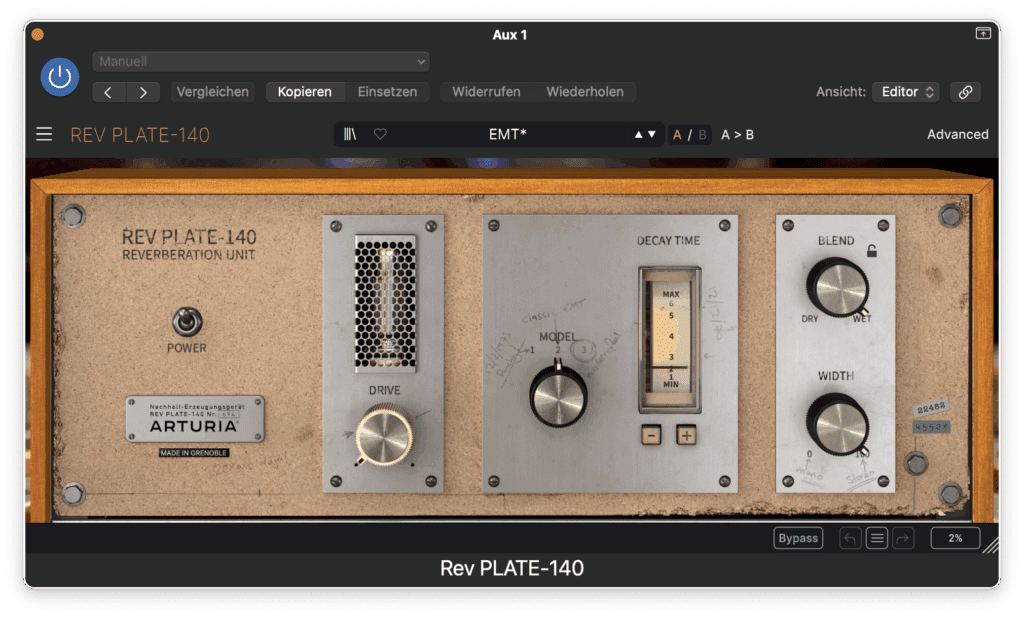Screen dimensions: 1024x617
Task: Favorite the preset with heart icon
Action: (380, 134)
